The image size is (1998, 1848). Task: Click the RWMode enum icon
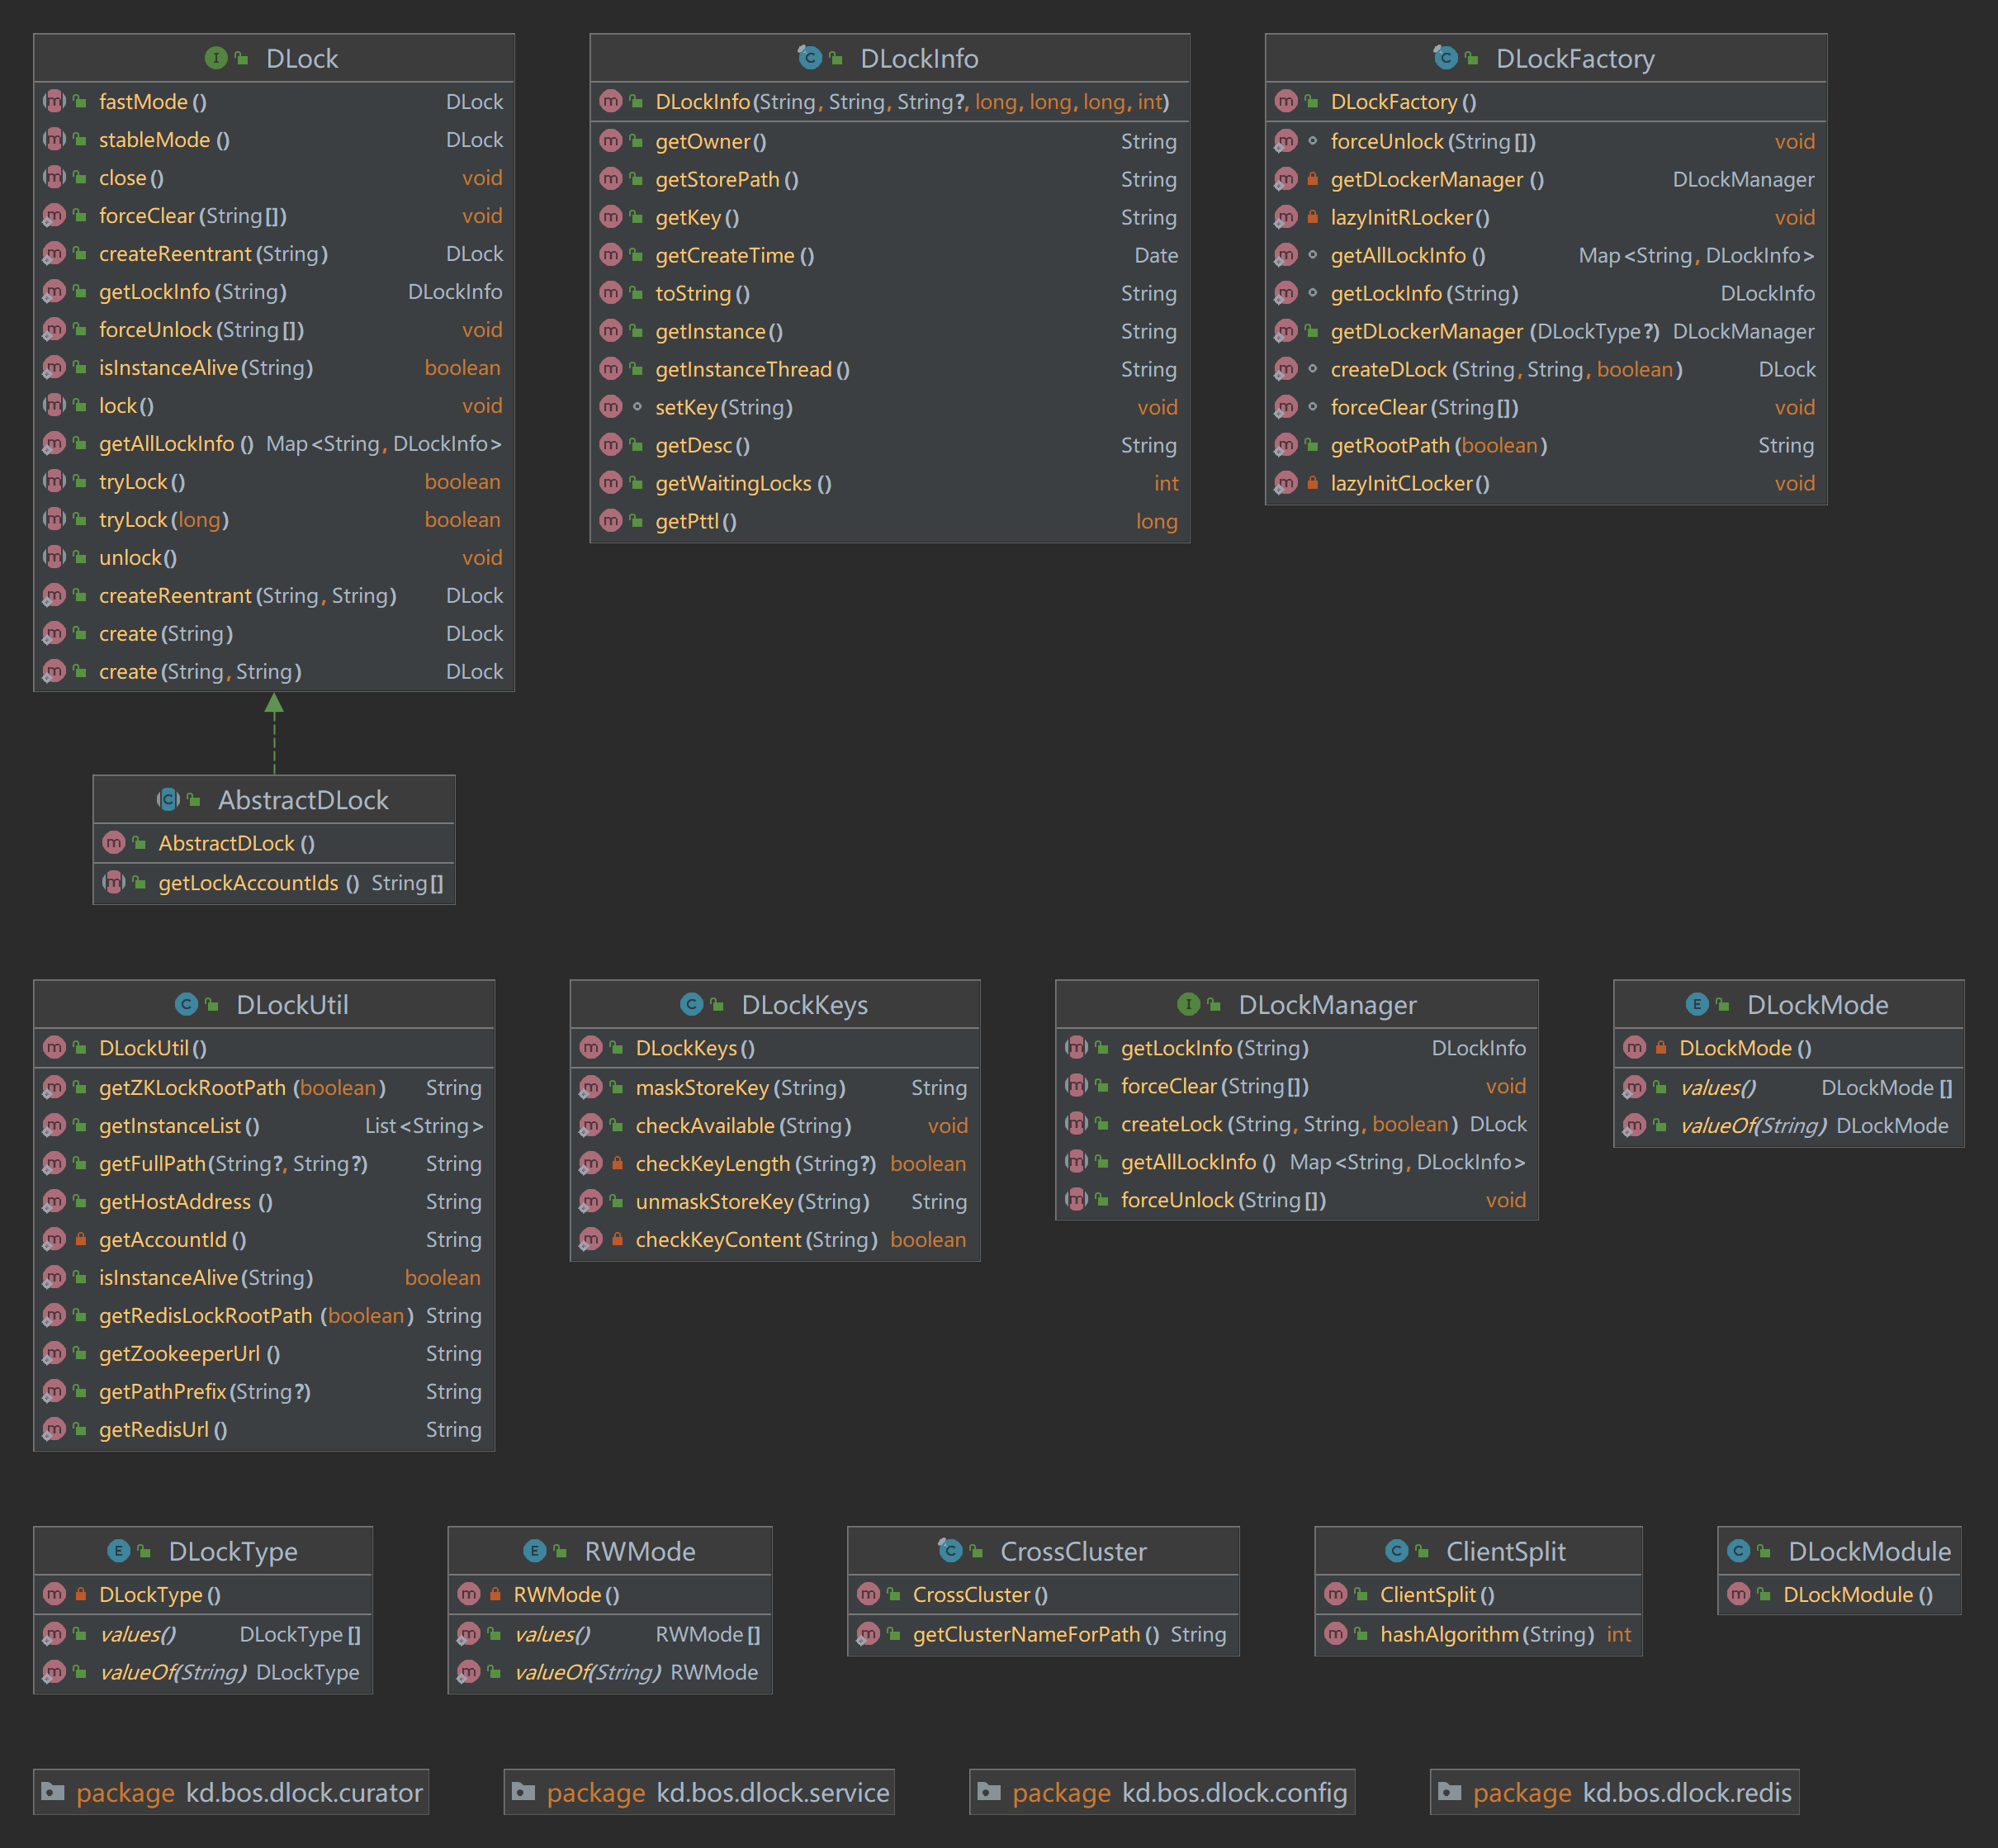(534, 1551)
